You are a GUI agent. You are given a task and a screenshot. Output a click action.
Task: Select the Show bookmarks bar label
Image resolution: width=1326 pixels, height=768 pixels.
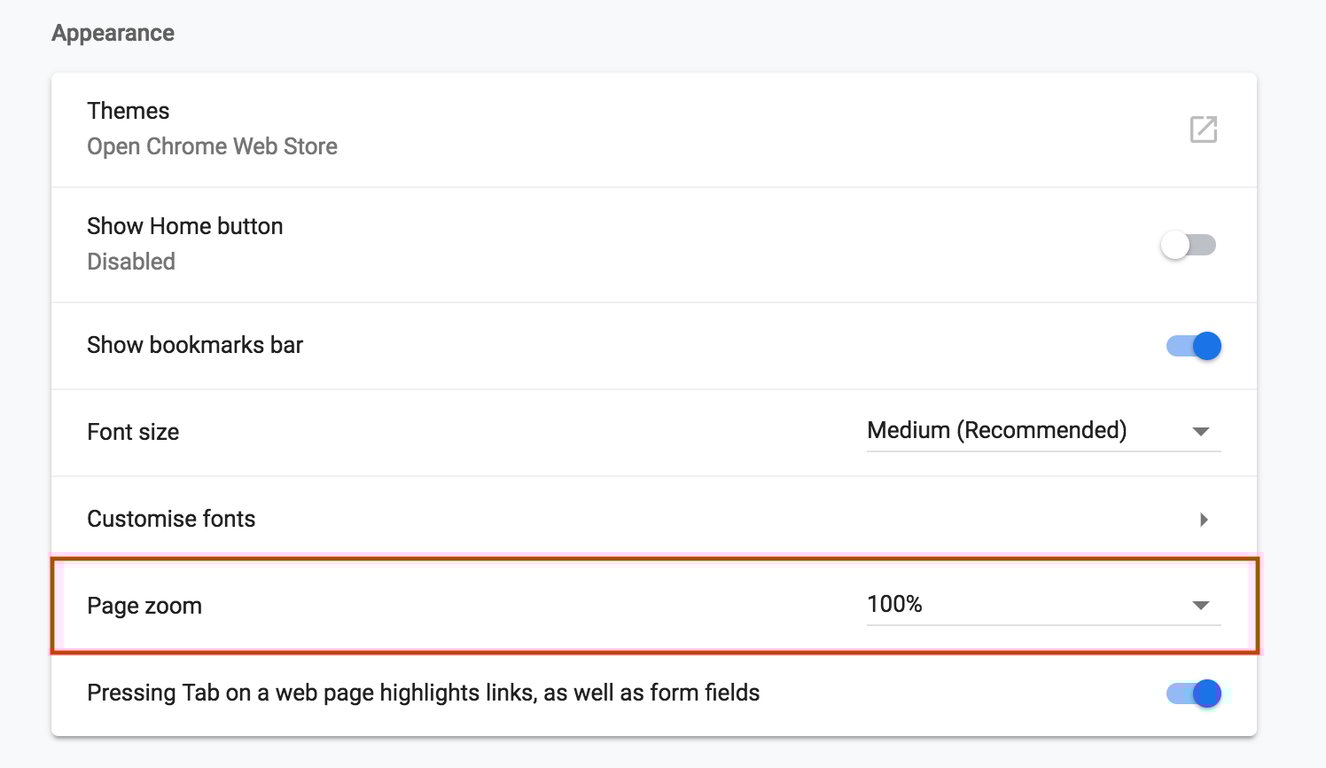coord(195,345)
